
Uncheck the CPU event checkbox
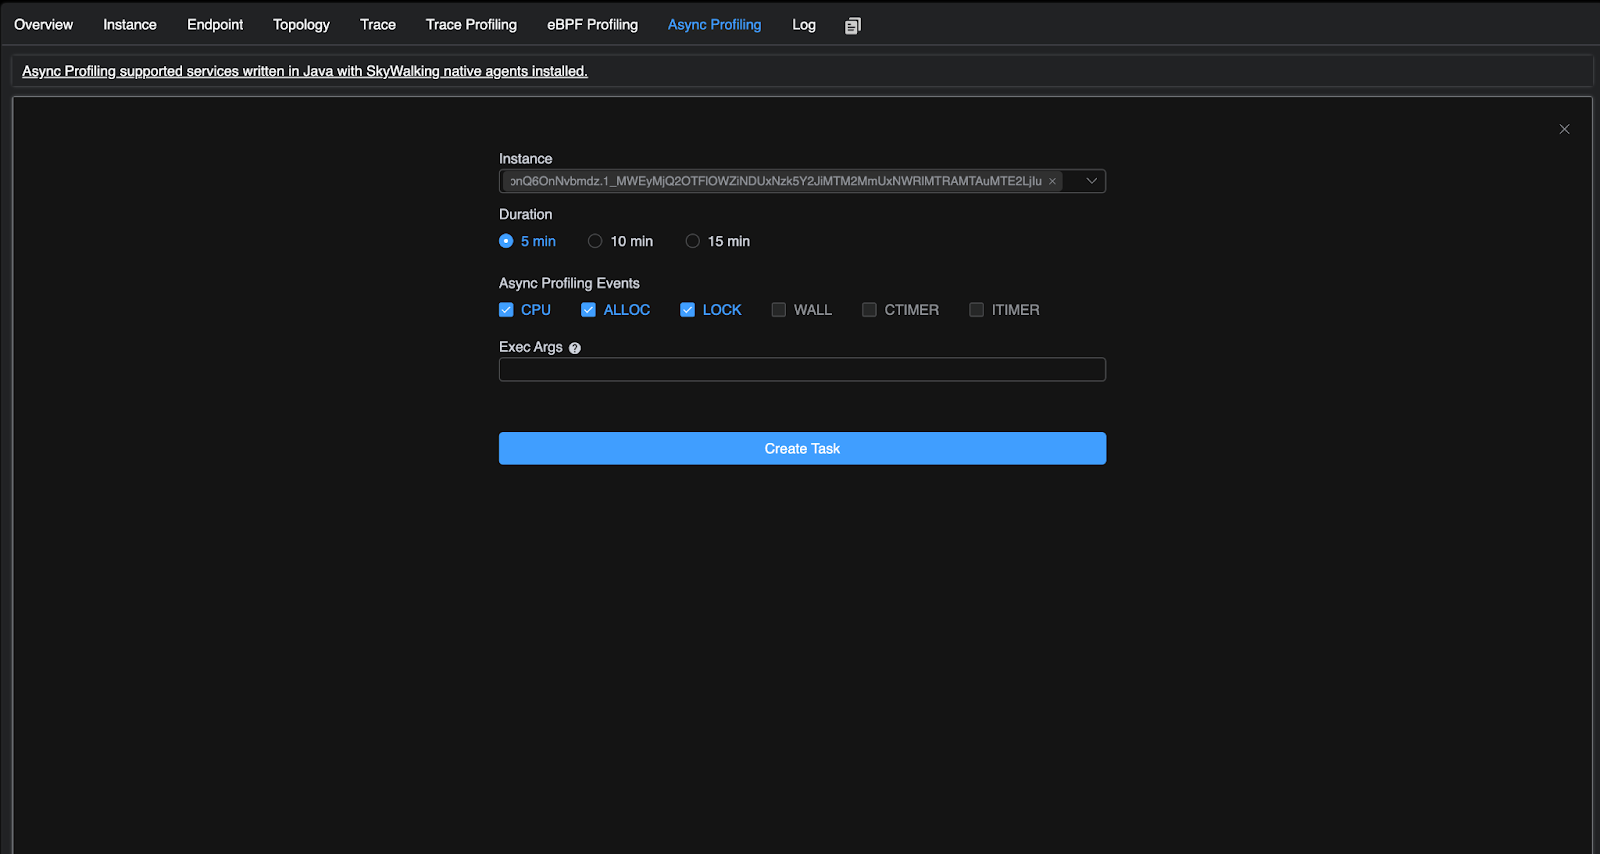pyautogui.click(x=506, y=310)
